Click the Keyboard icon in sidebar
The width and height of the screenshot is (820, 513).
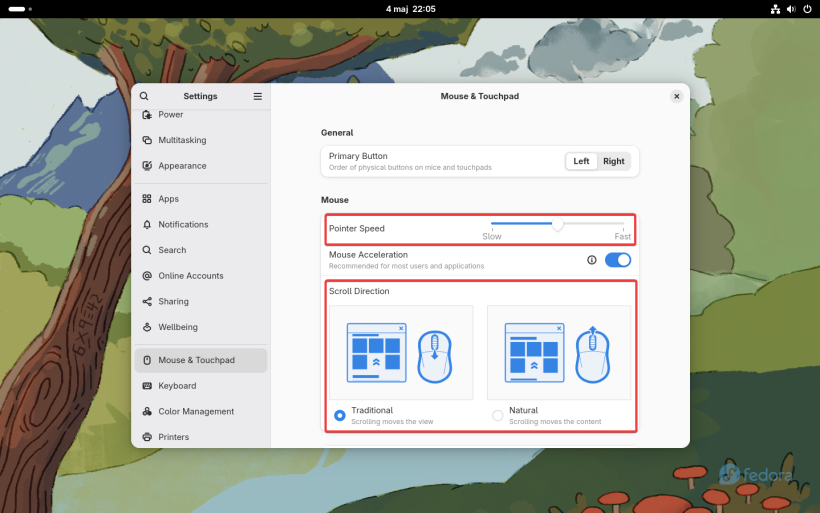point(147,385)
